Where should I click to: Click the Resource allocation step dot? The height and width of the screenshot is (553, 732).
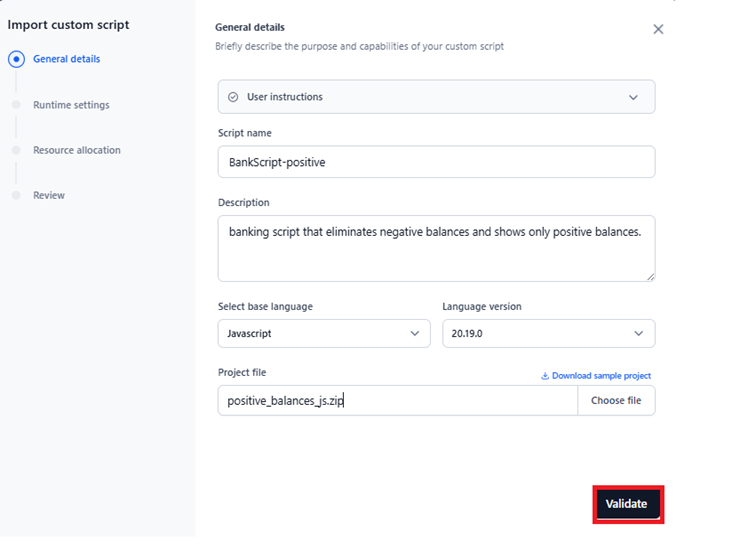pos(16,150)
